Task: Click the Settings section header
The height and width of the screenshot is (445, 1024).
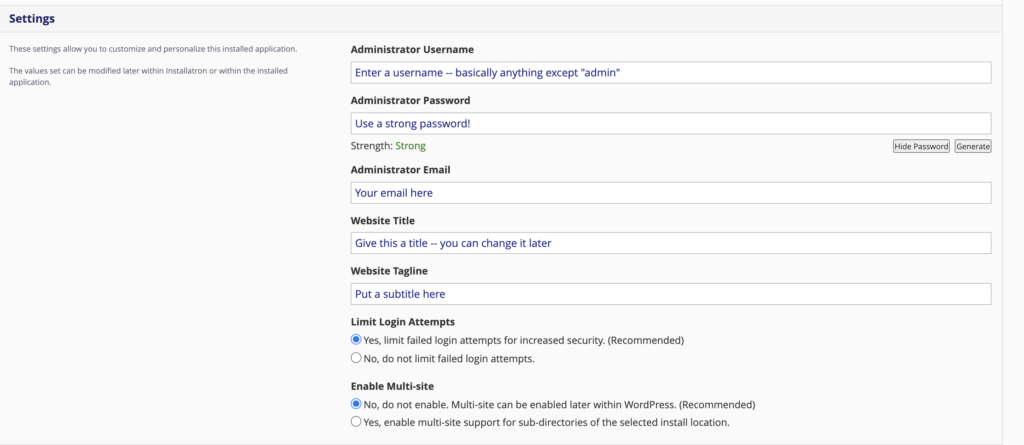Action: tap(32, 19)
